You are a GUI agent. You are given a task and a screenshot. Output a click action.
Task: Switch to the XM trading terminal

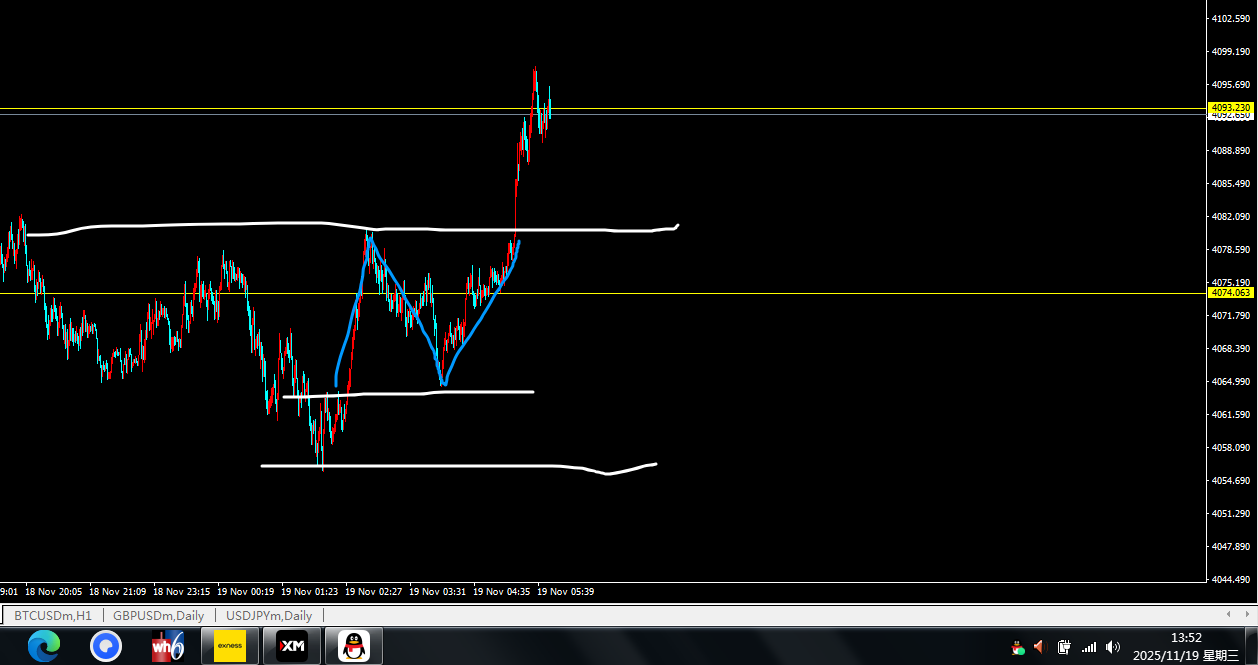[292, 646]
